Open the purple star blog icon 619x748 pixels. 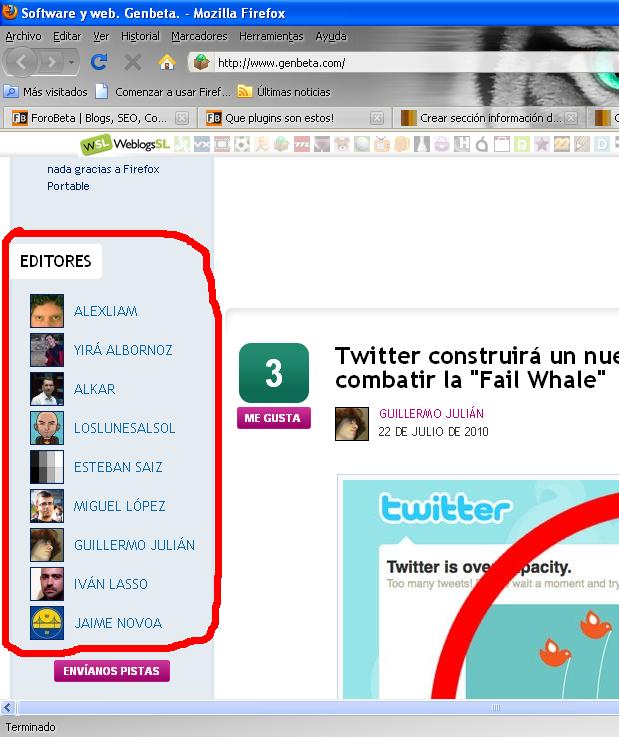pos(542,144)
